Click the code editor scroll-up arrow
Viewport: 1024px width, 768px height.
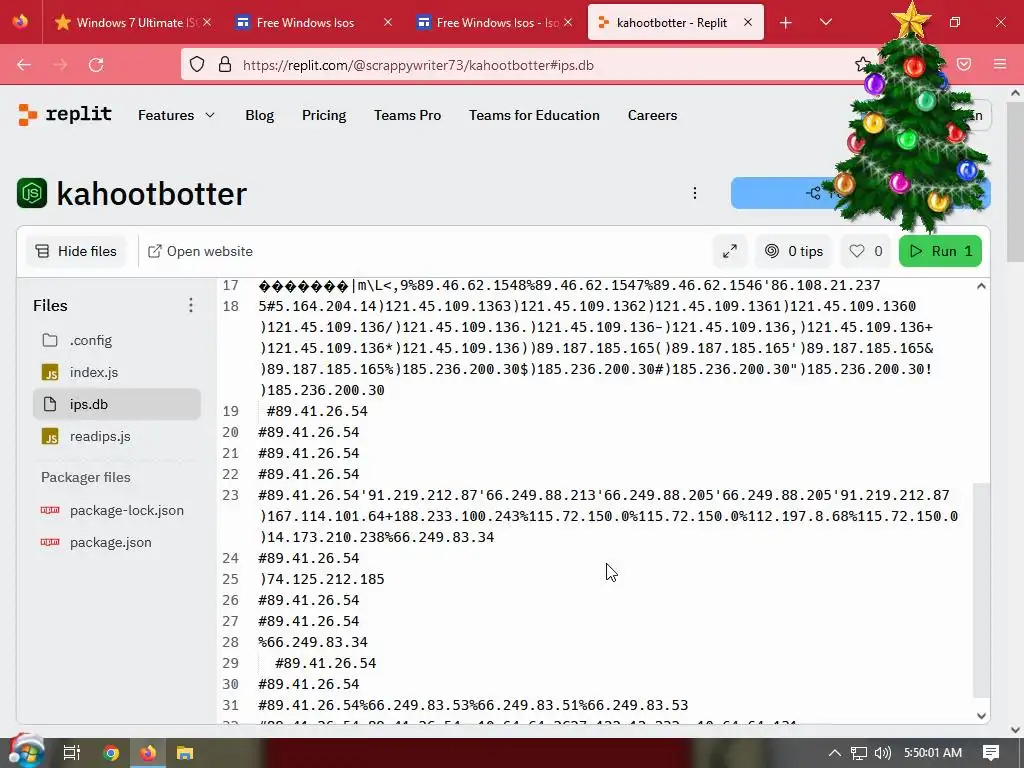click(x=981, y=286)
